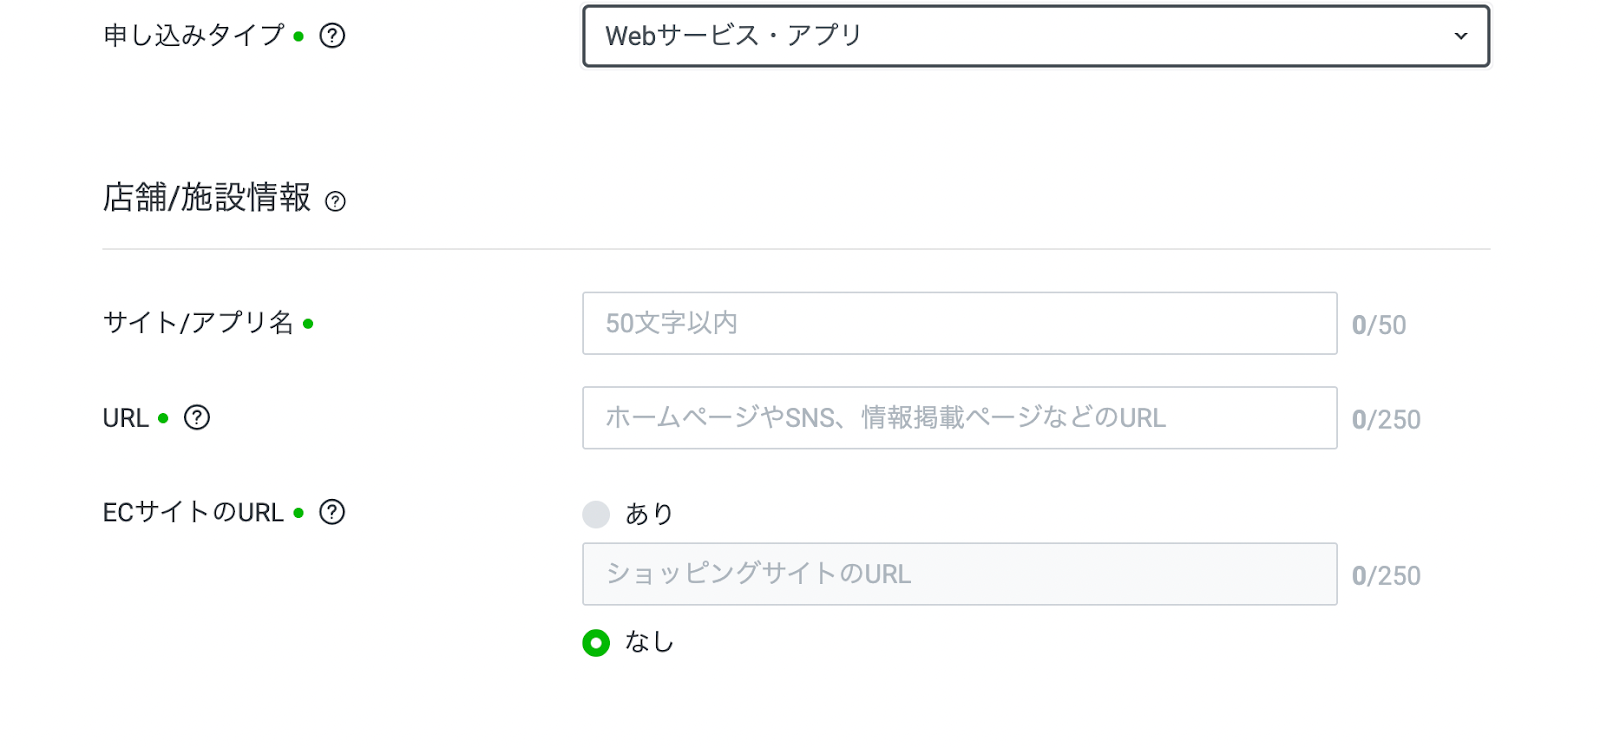Image resolution: width=1600 pixels, height=748 pixels.
Task: Click the サイト/アプリ名 label
Action: 198,322
